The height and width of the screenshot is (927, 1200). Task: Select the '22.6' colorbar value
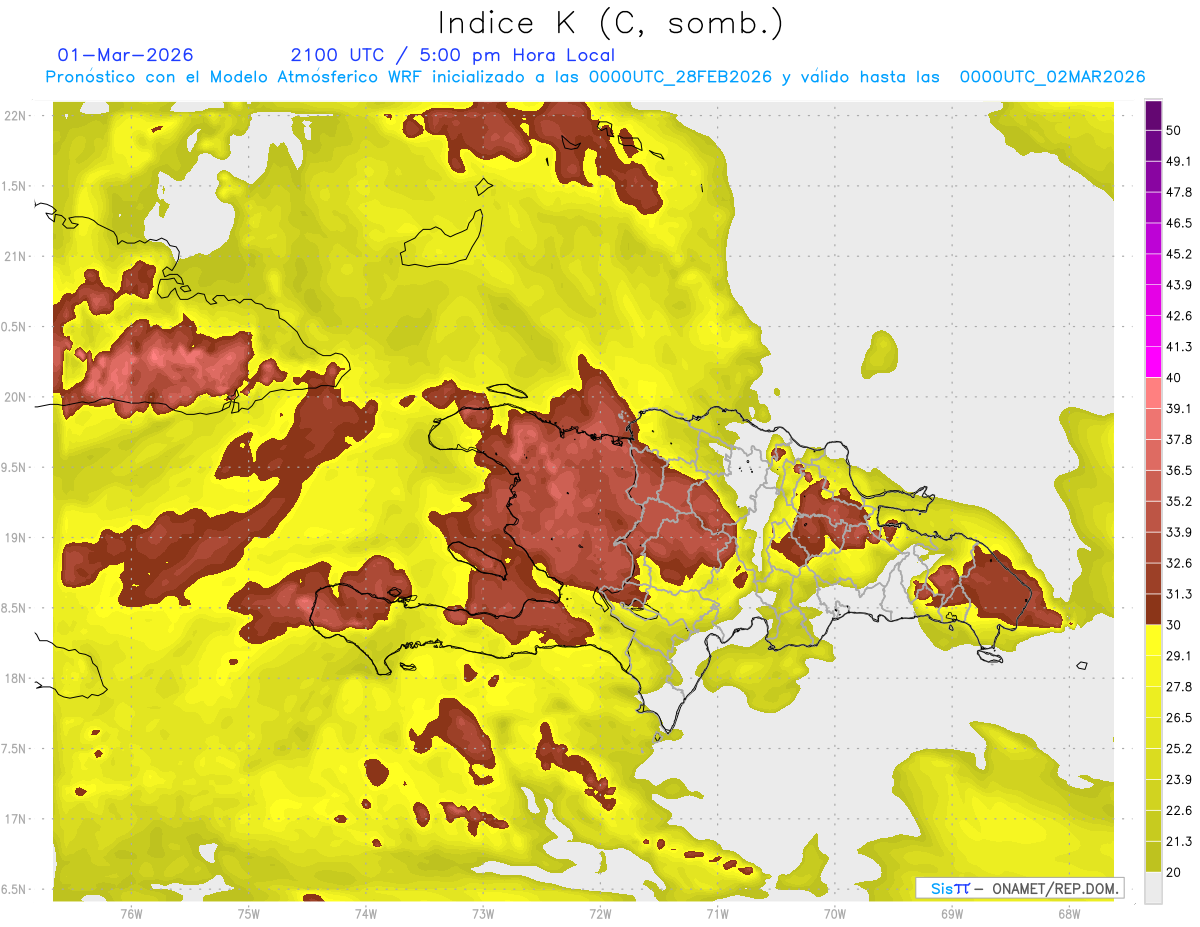click(x=1179, y=811)
